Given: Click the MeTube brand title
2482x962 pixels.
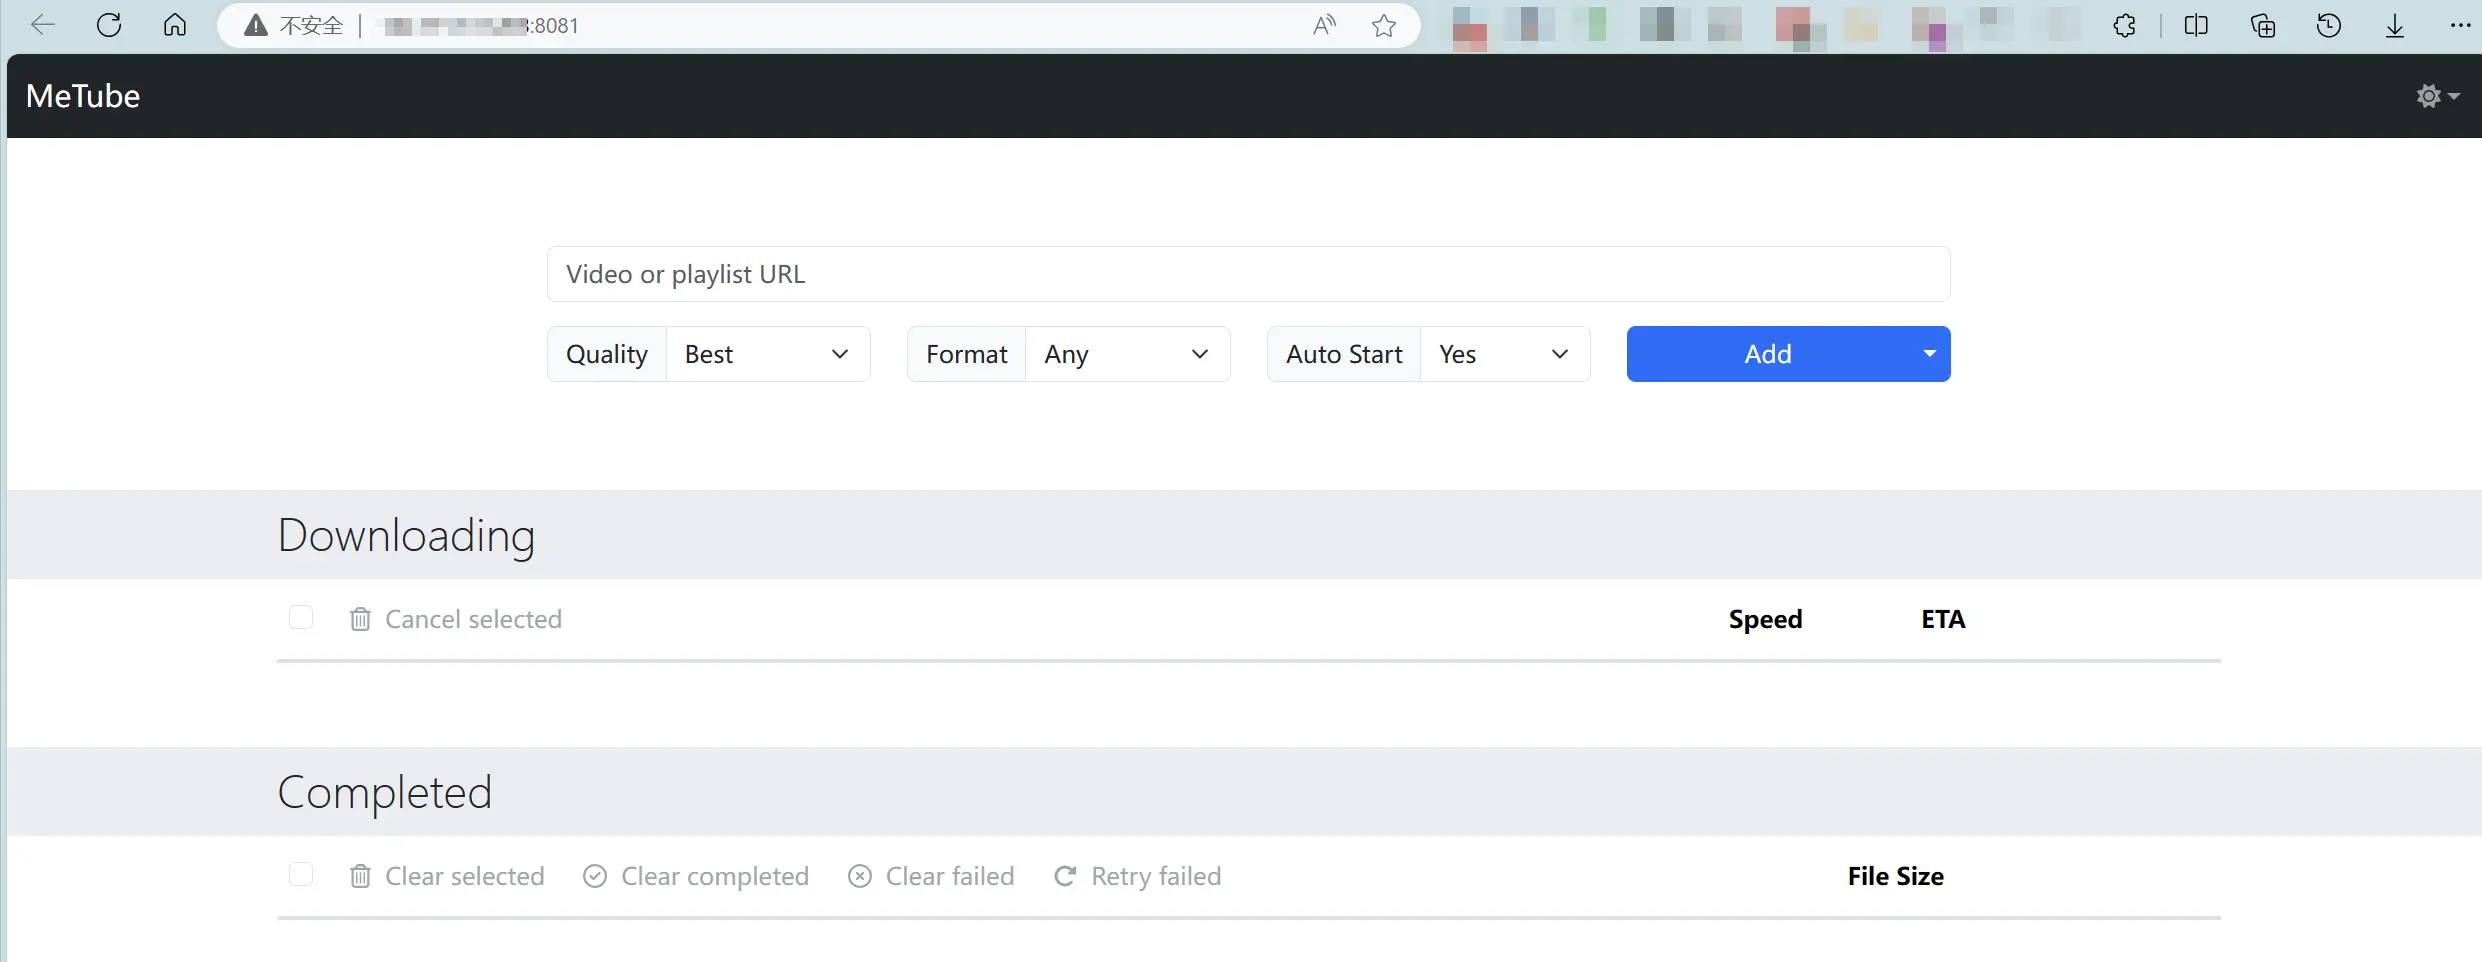Looking at the screenshot, I should point(83,96).
